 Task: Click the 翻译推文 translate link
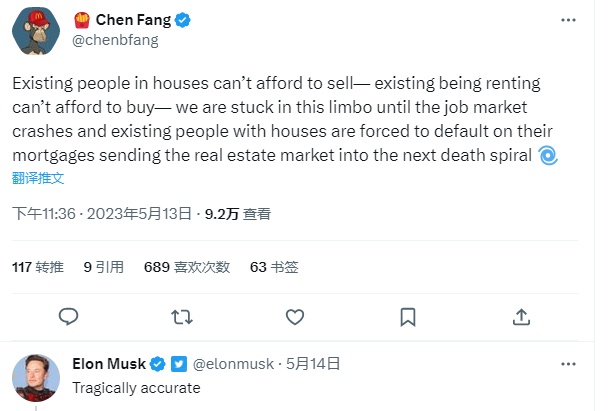(38, 178)
